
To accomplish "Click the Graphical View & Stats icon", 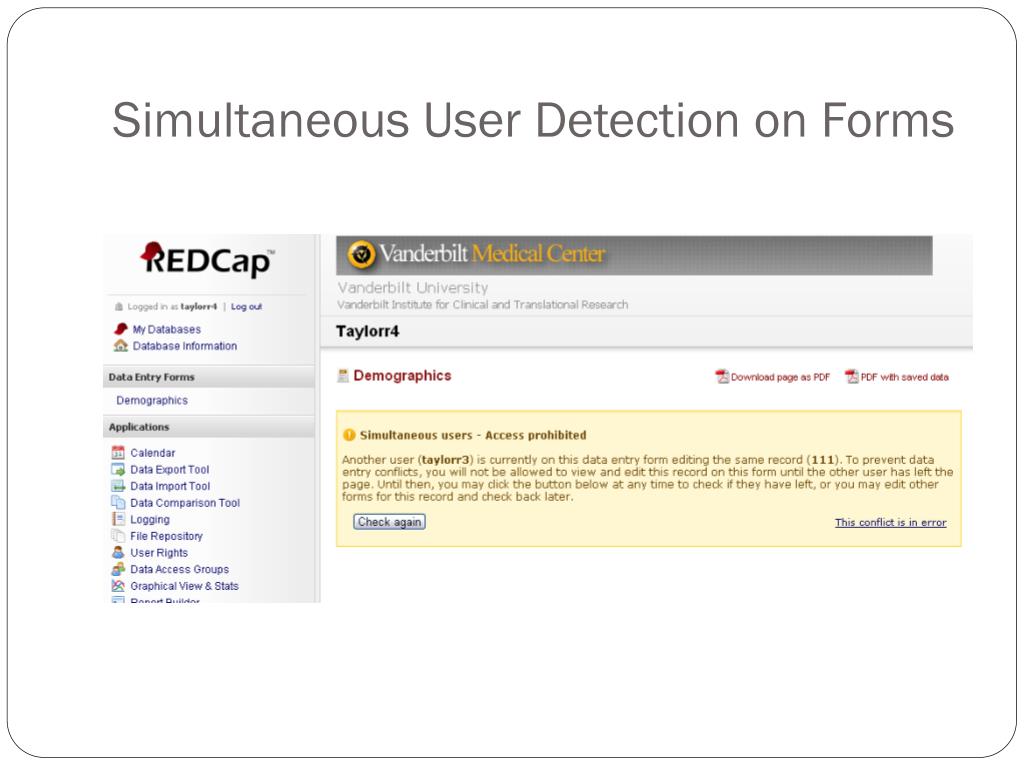I will coord(118,586).
